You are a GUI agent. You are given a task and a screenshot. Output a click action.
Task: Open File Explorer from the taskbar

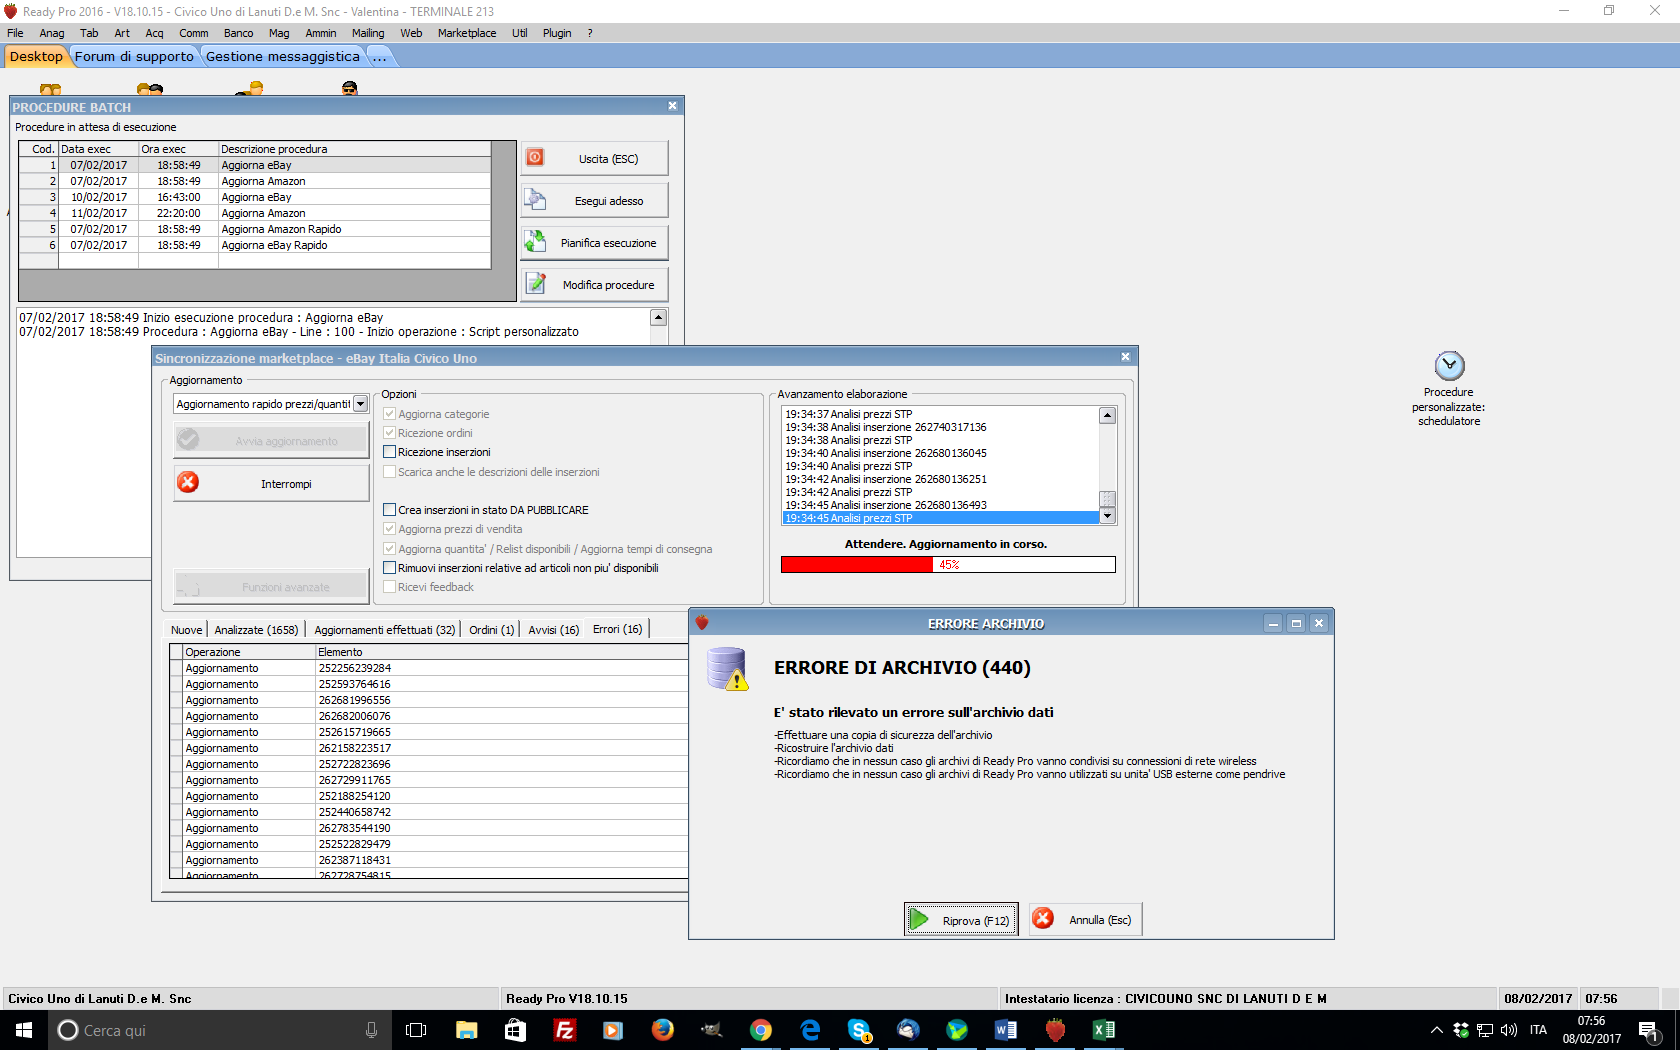466,1030
